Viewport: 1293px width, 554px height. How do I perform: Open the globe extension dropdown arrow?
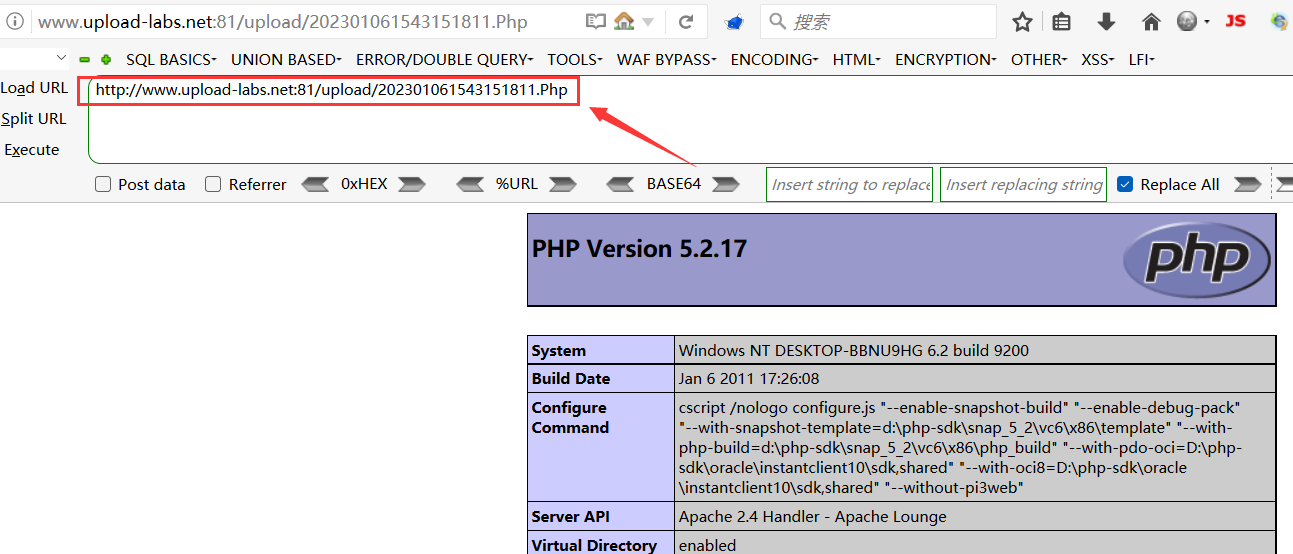(x=1207, y=22)
